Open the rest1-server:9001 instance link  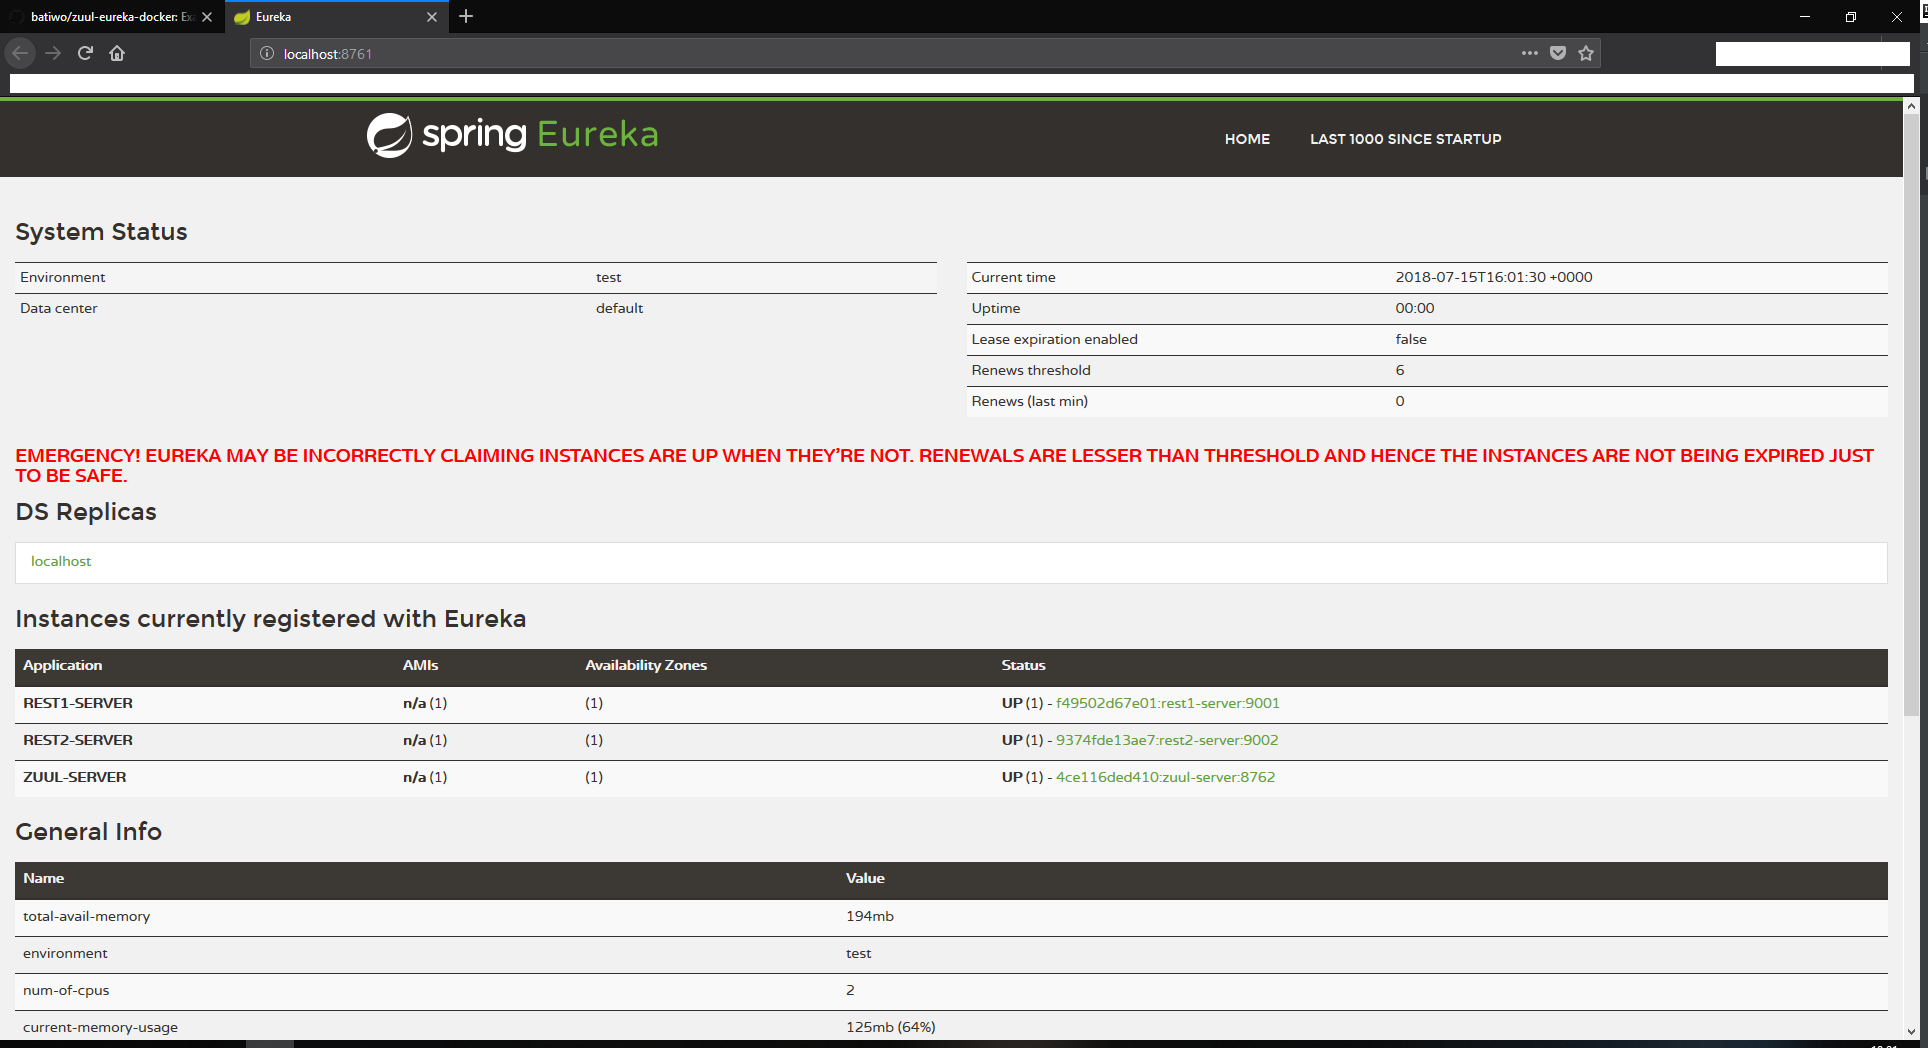(x=1167, y=703)
